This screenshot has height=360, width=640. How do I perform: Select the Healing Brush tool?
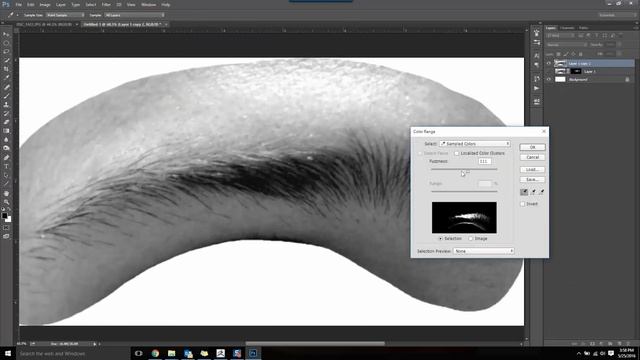(x=6, y=87)
